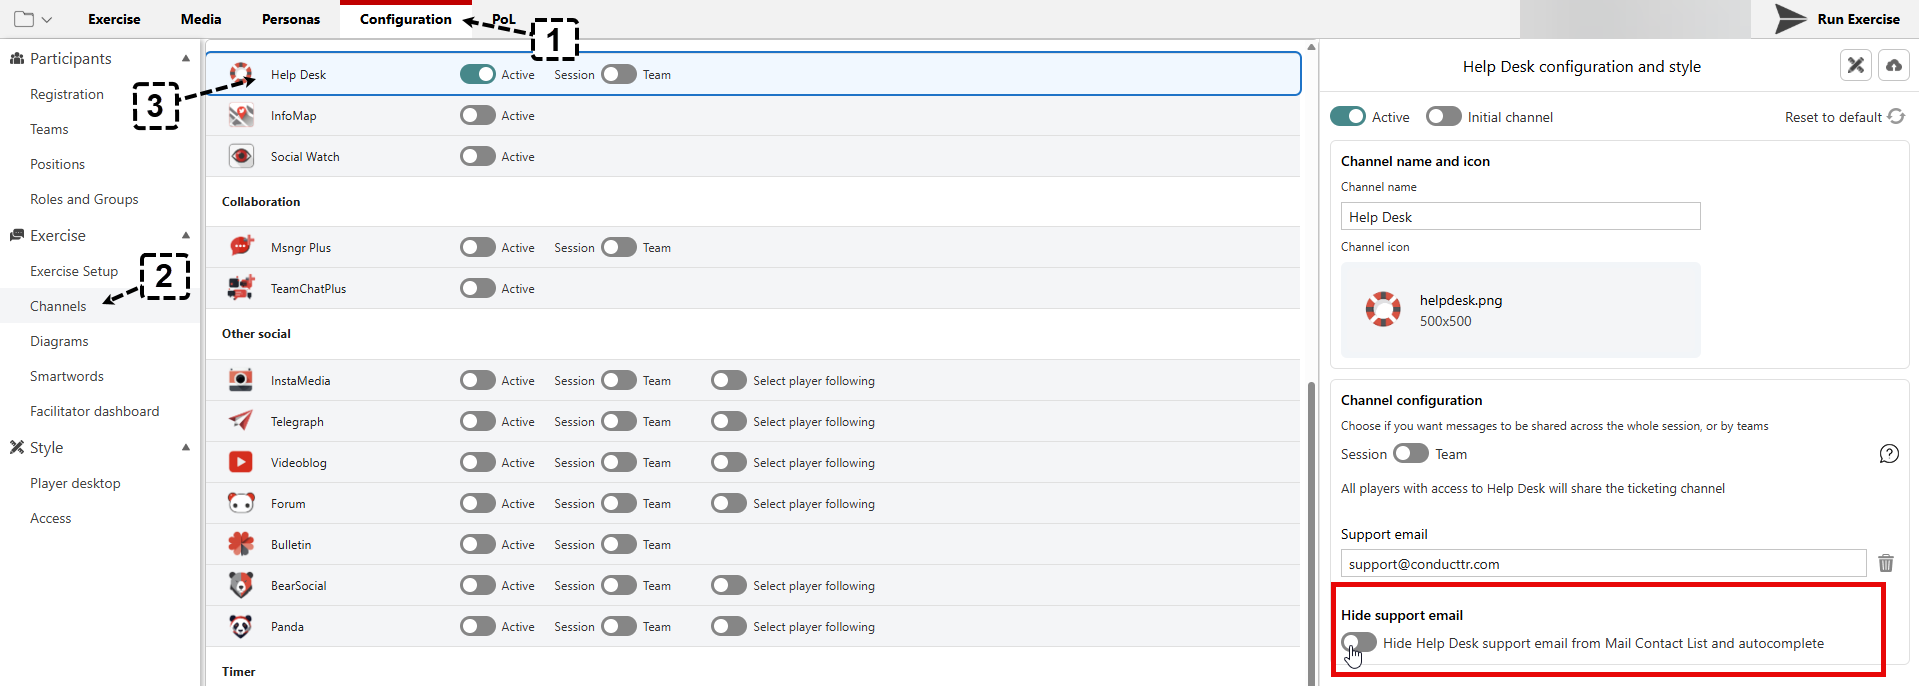Enable the Initial channel toggle
1919x686 pixels.
coord(1443,117)
